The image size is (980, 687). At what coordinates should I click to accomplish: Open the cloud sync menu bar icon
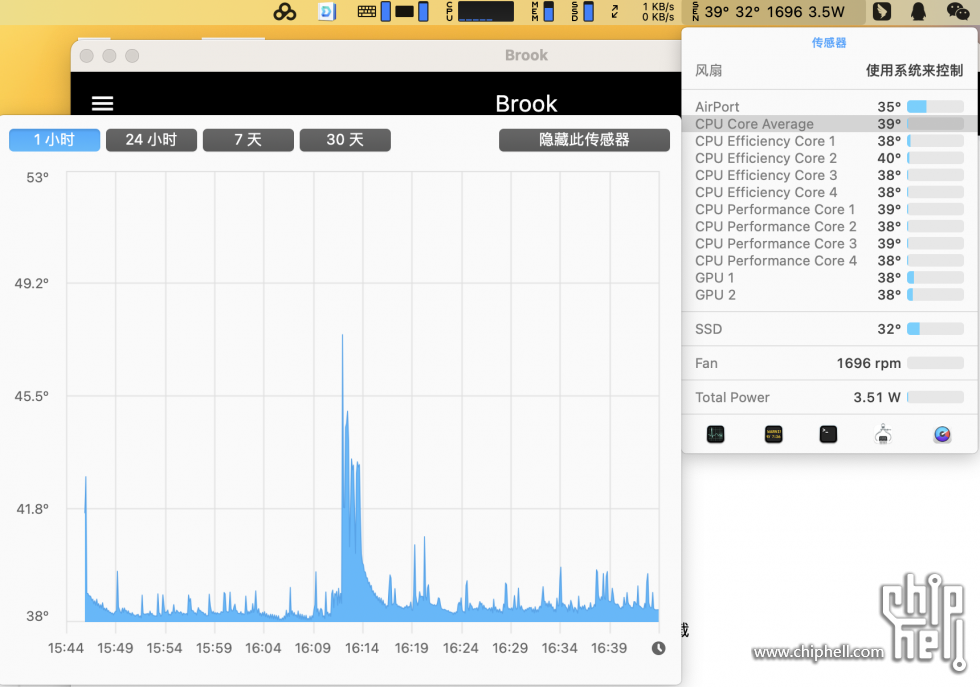point(285,11)
